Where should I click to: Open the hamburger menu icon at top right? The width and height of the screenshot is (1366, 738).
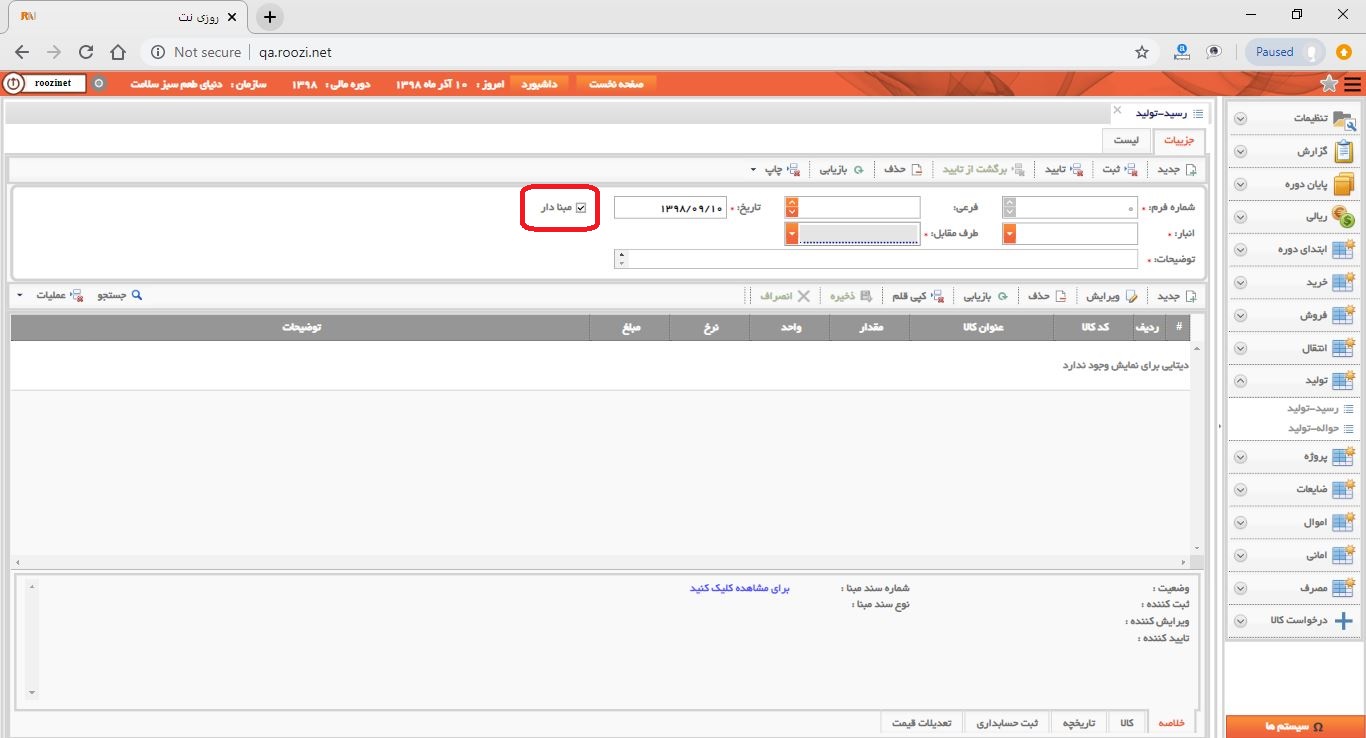point(1352,84)
